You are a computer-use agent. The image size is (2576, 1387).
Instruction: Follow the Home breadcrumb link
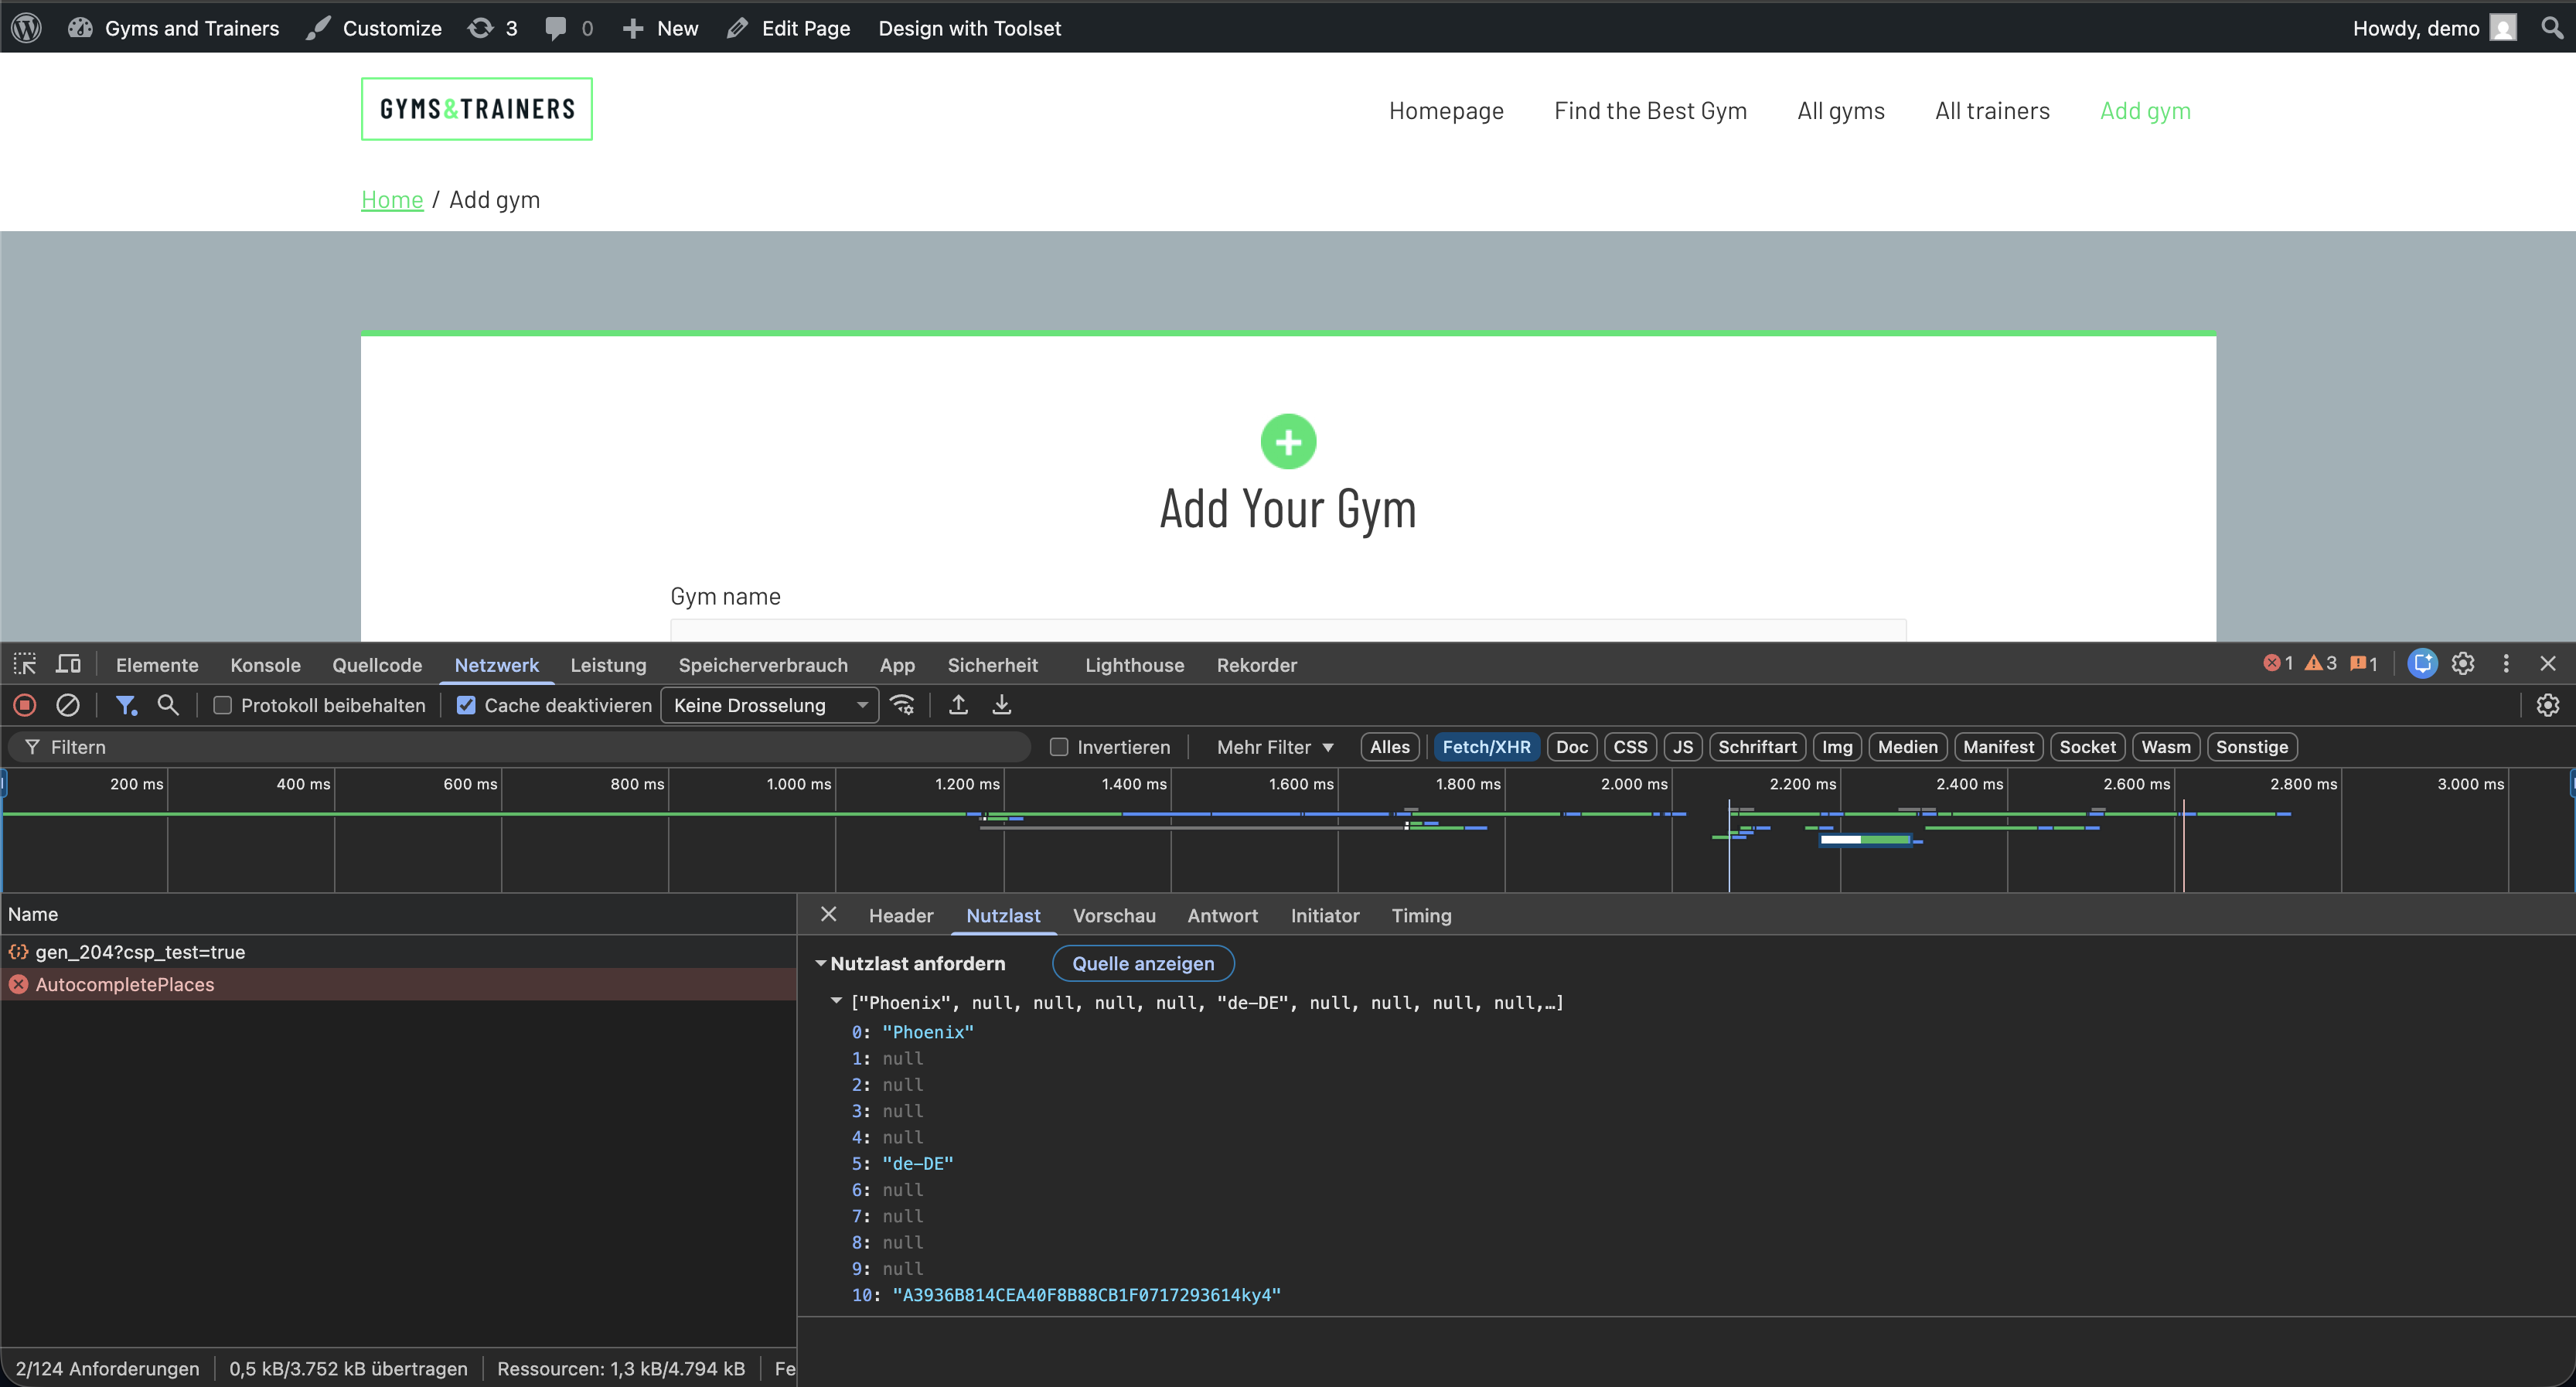[392, 199]
